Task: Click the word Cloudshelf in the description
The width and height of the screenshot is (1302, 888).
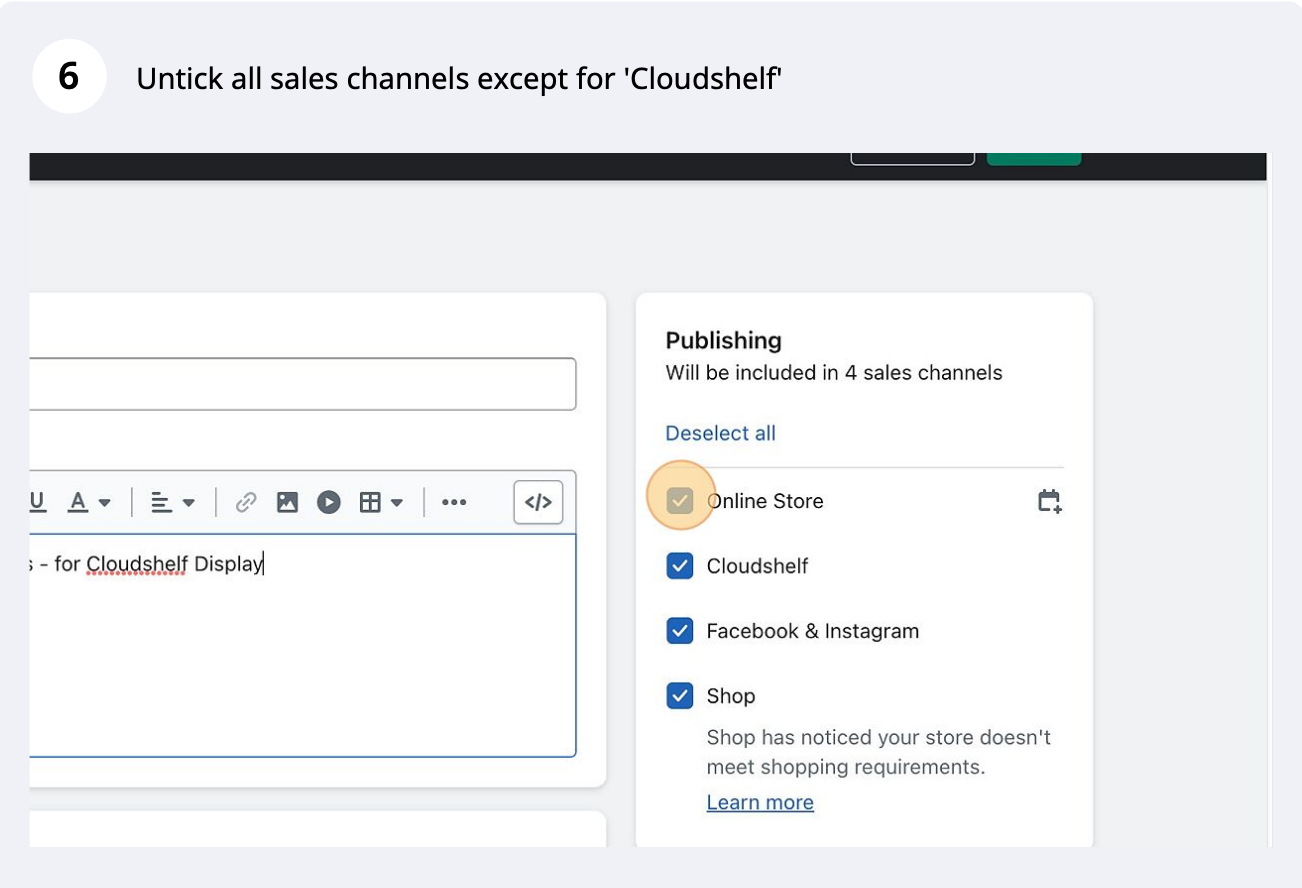Action: pos(137,564)
